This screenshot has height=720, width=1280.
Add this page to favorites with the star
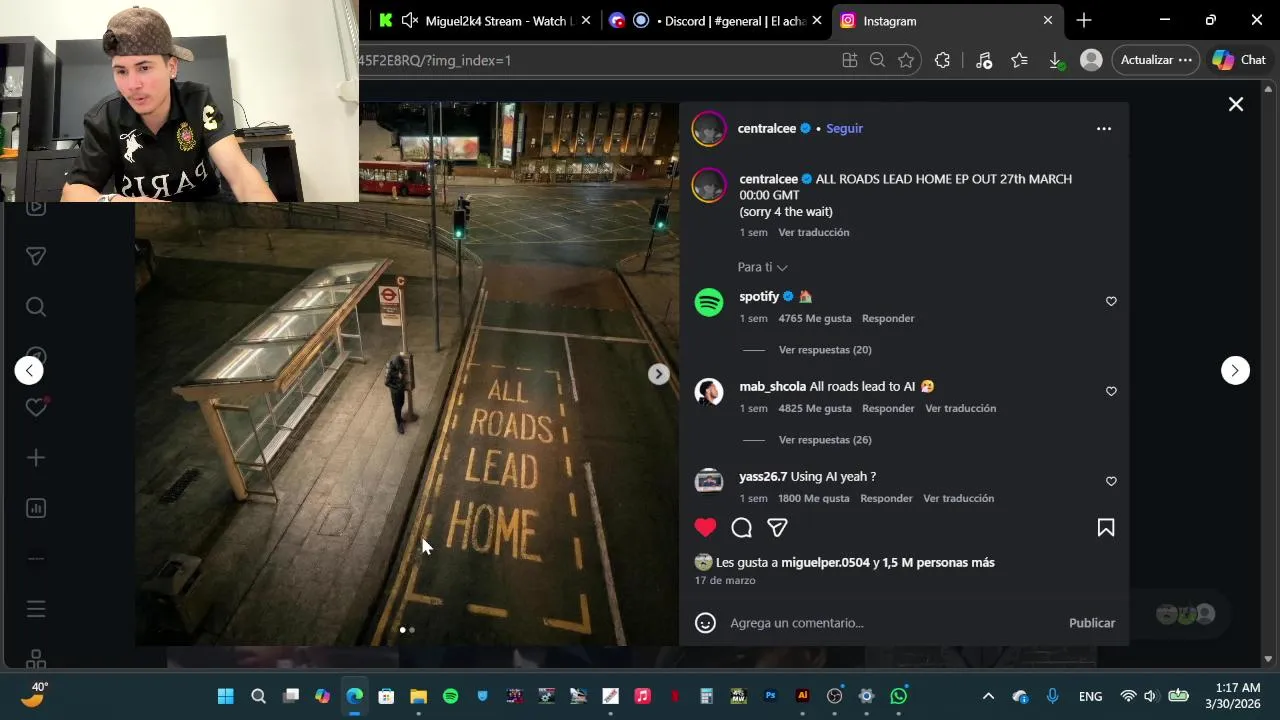[906, 60]
